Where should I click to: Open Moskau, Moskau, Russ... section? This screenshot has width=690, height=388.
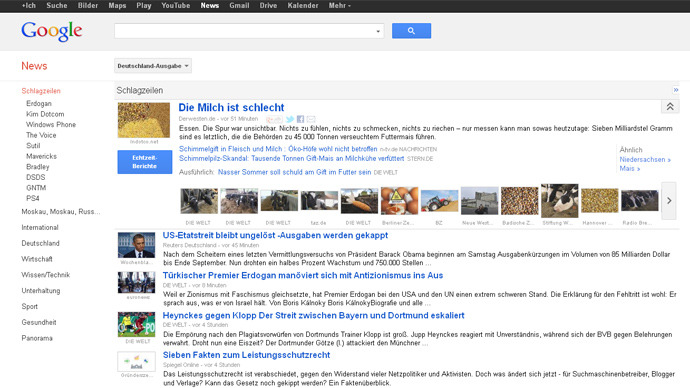(61, 212)
